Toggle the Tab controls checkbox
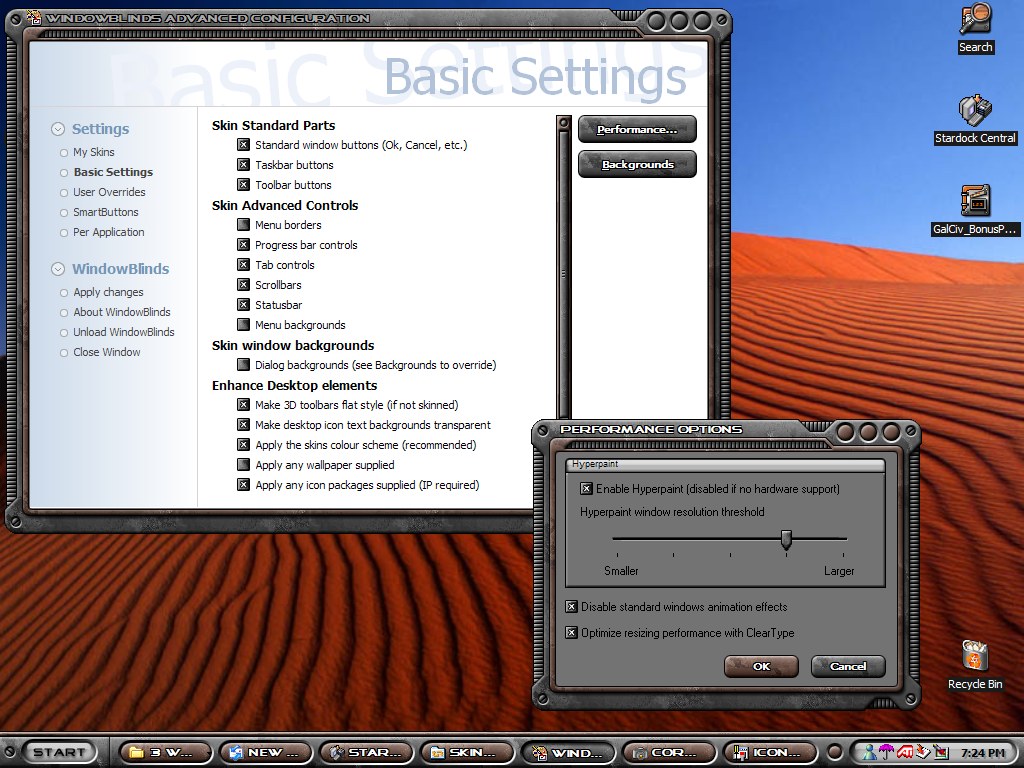The width and height of the screenshot is (1024, 768). pyautogui.click(x=244, y=264)
